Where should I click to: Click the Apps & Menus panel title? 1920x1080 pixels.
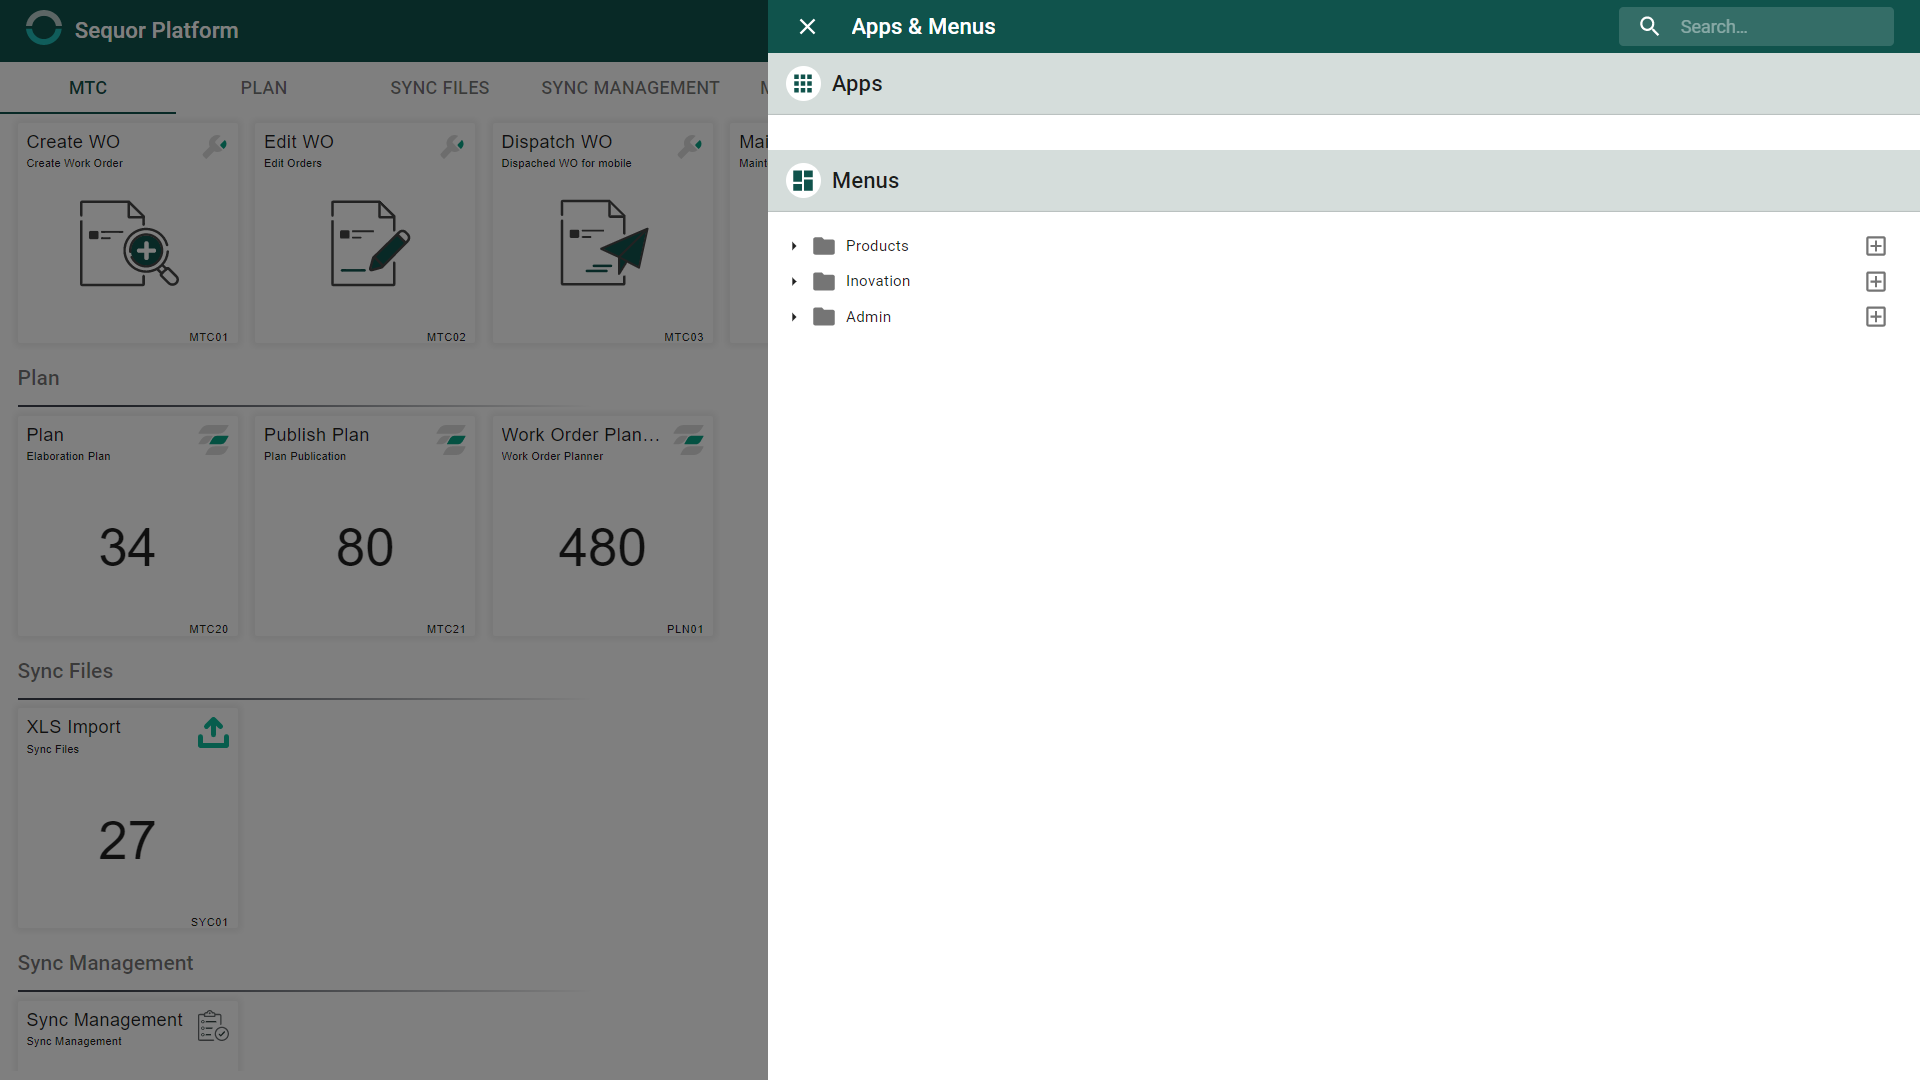[924, 27]
